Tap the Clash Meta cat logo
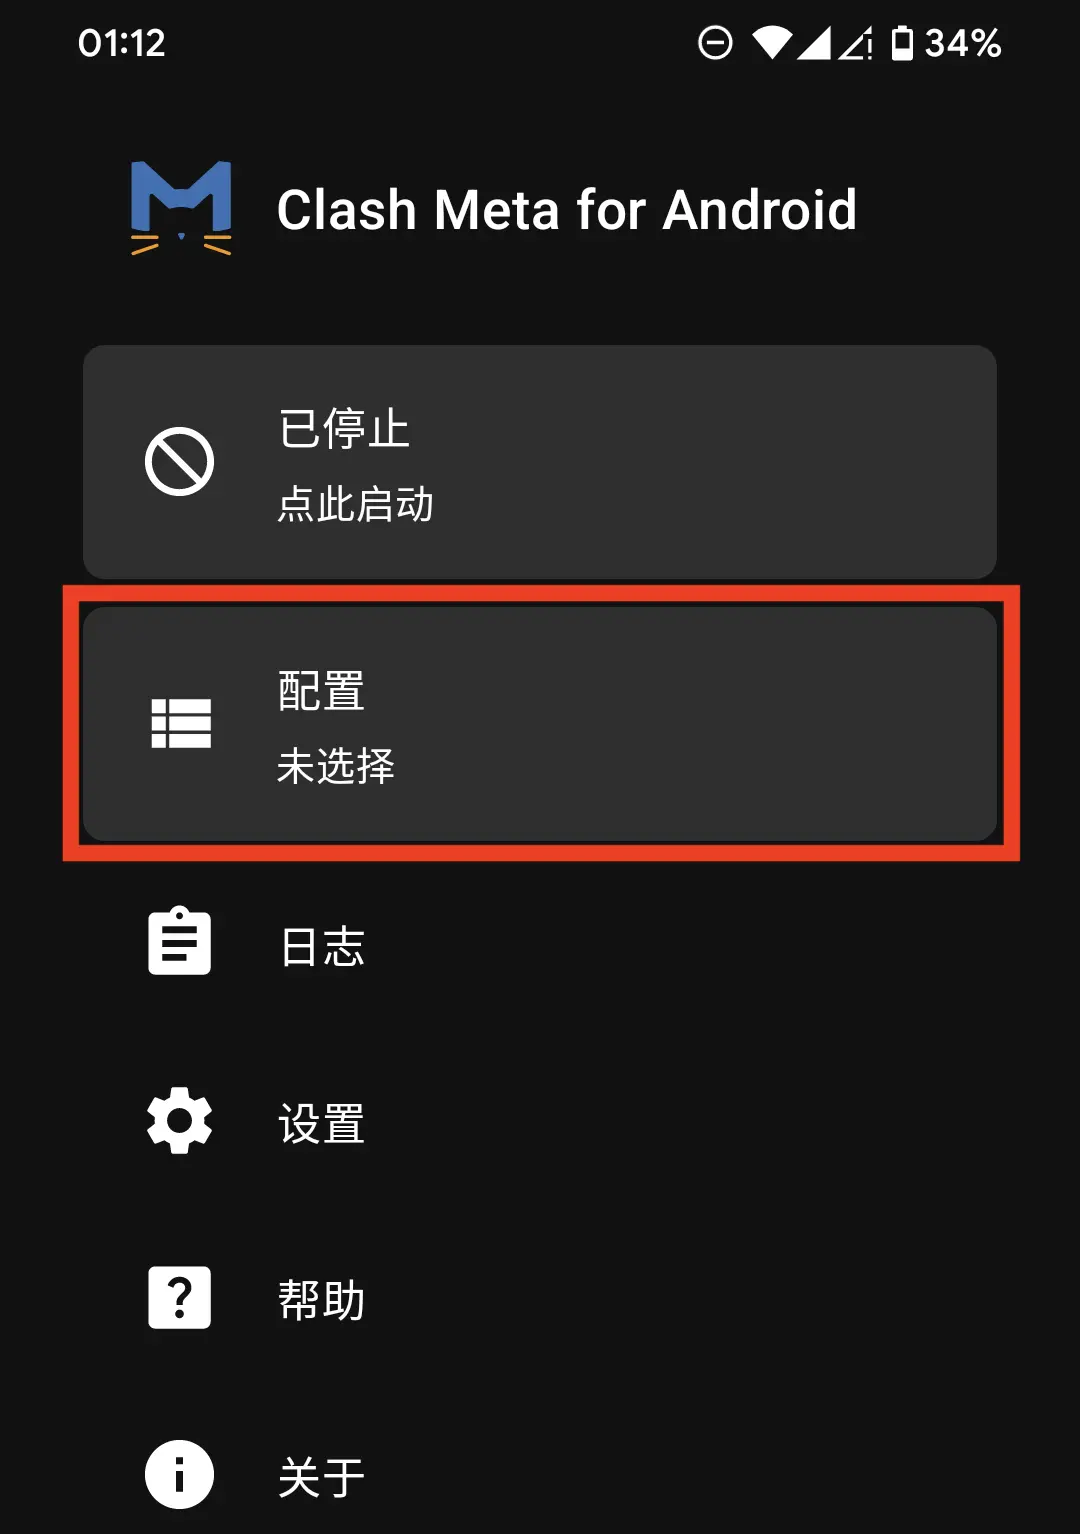The image size is (1080, 1534). (181, 208)
